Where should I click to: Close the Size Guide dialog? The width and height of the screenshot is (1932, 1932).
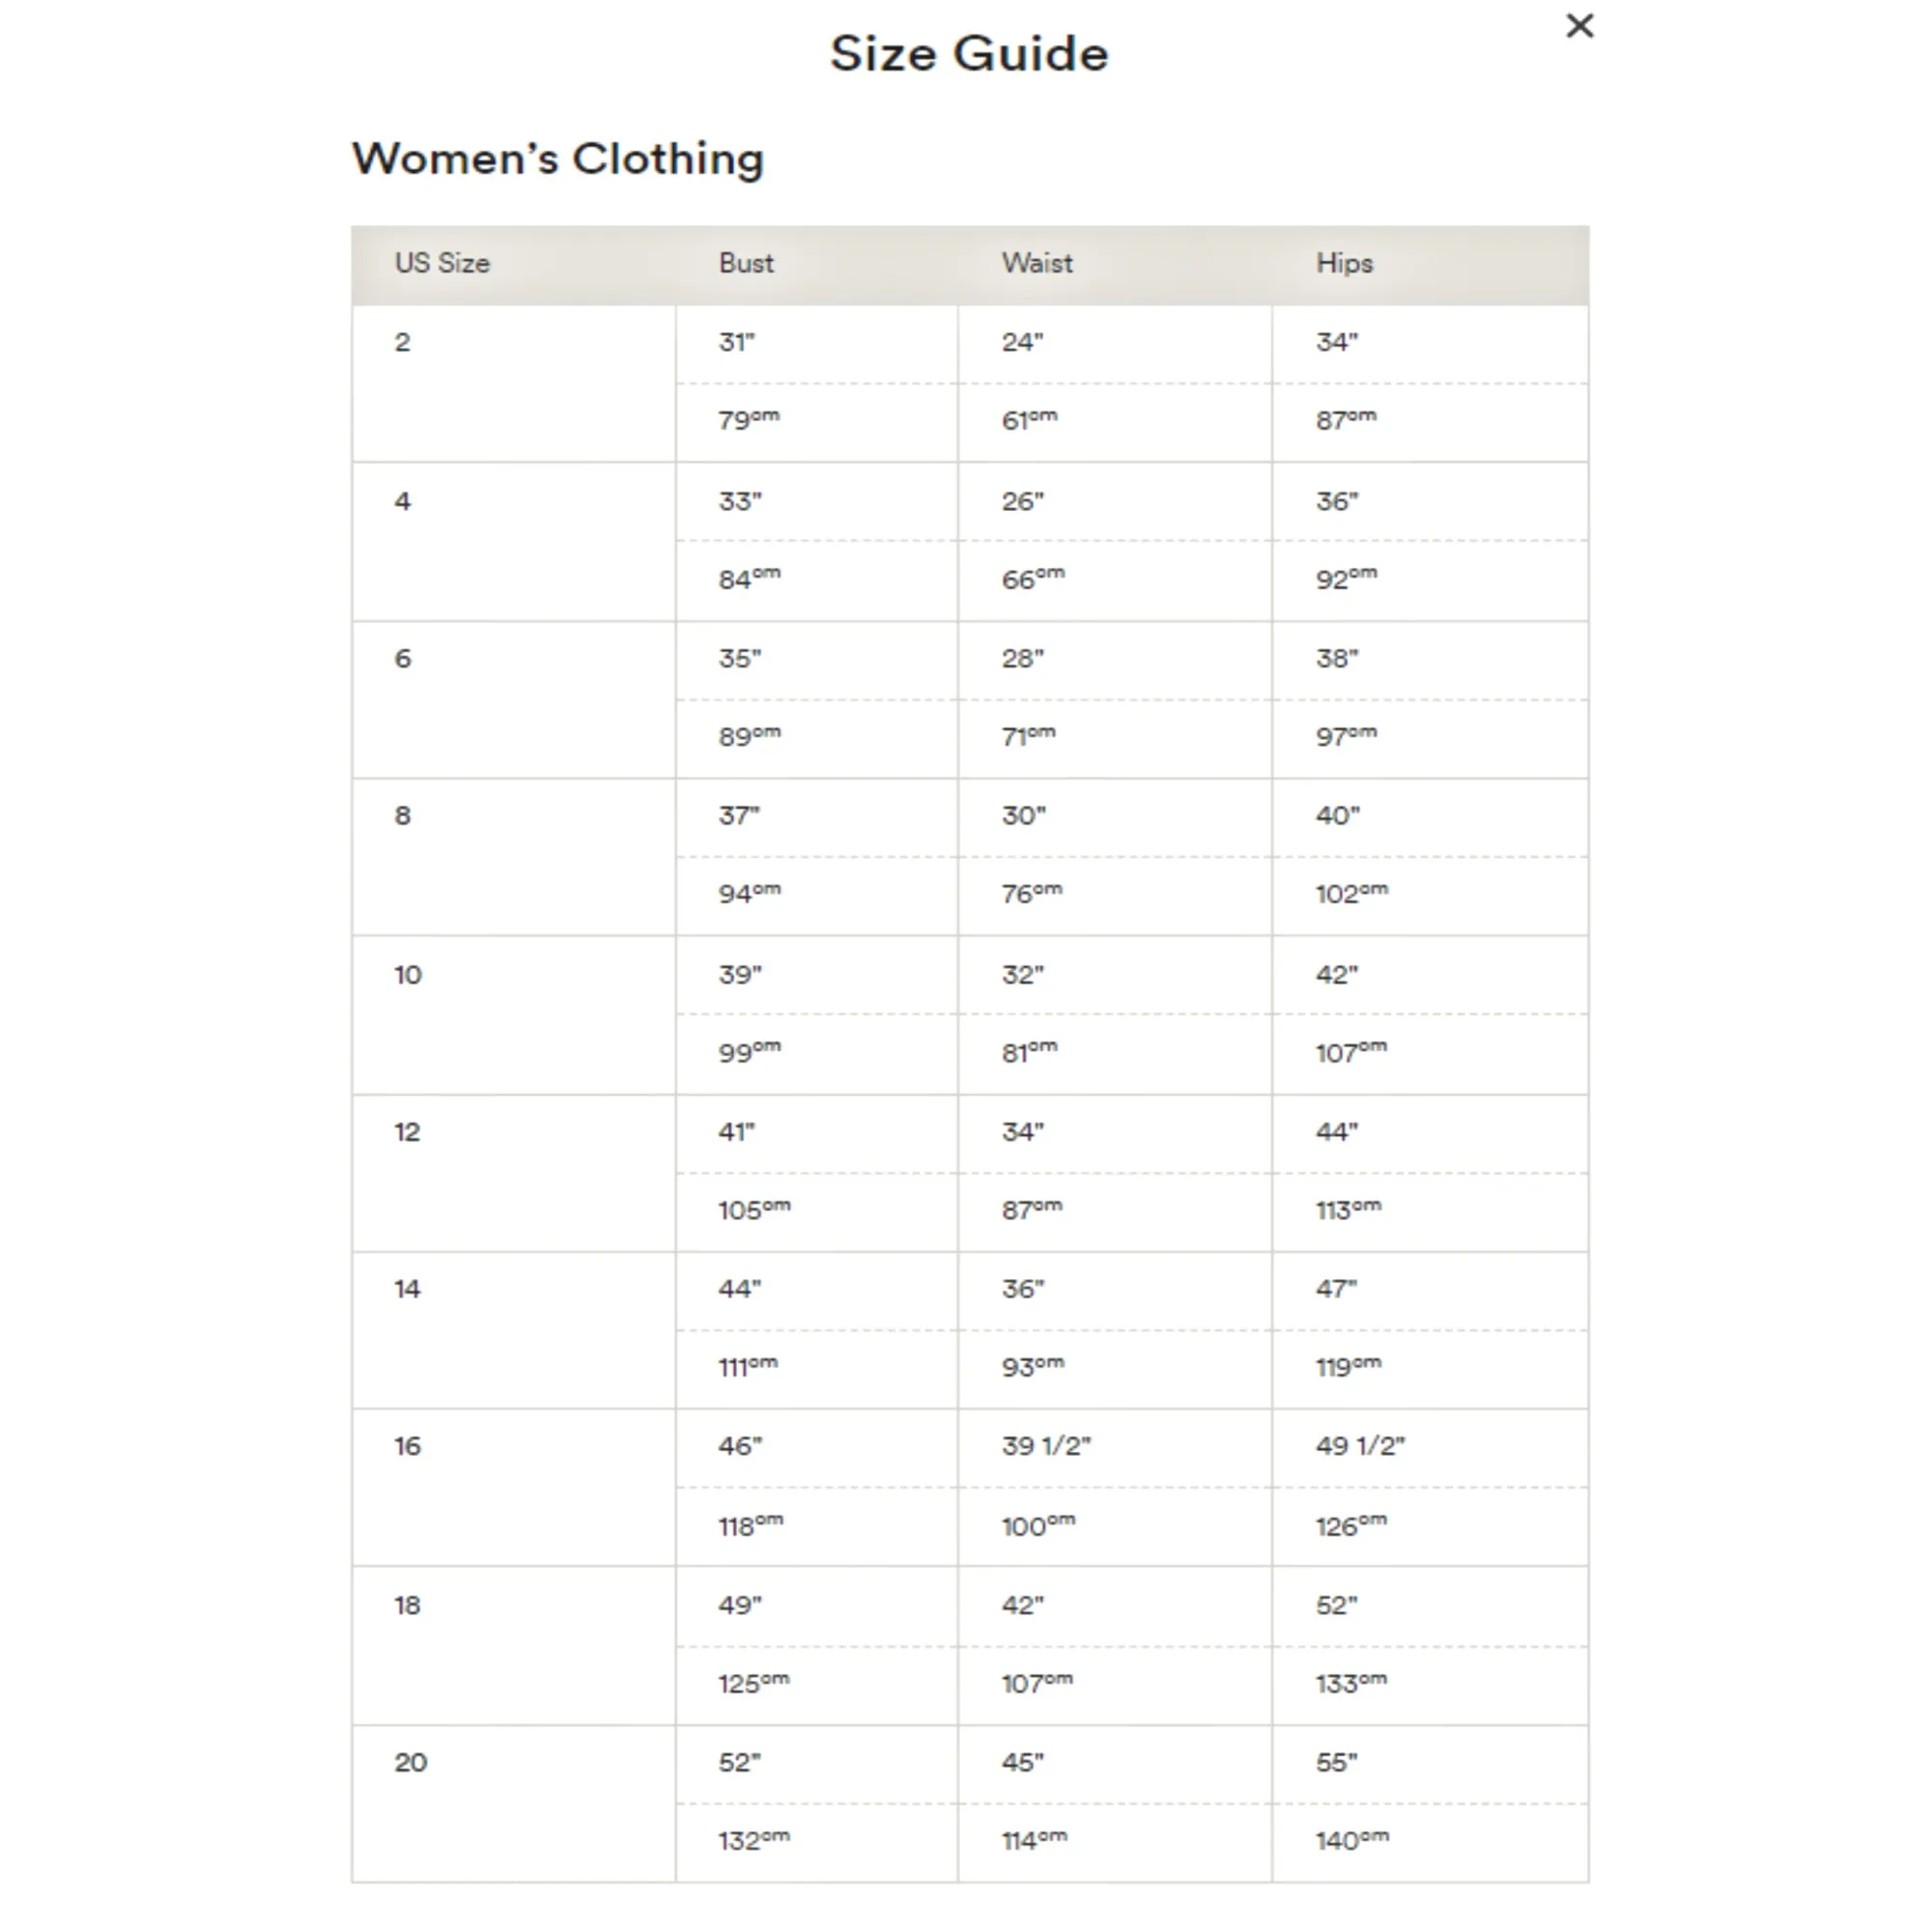click(1579, 26)
